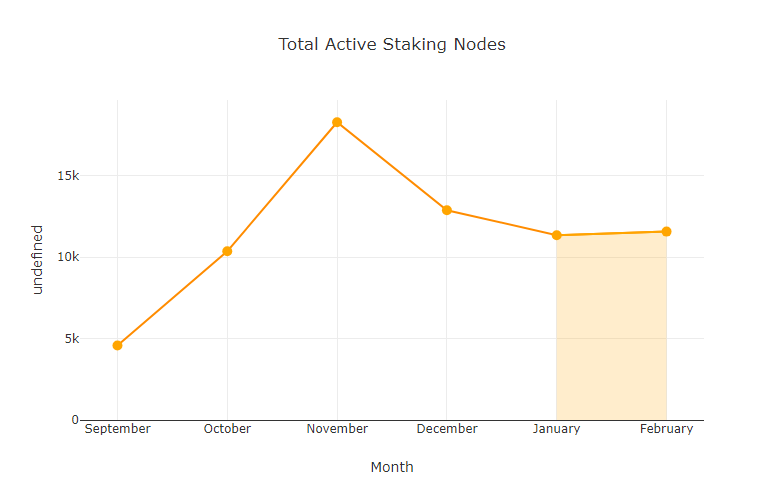
Task: Click the December data point marker
Action: (x=447, y=210)
